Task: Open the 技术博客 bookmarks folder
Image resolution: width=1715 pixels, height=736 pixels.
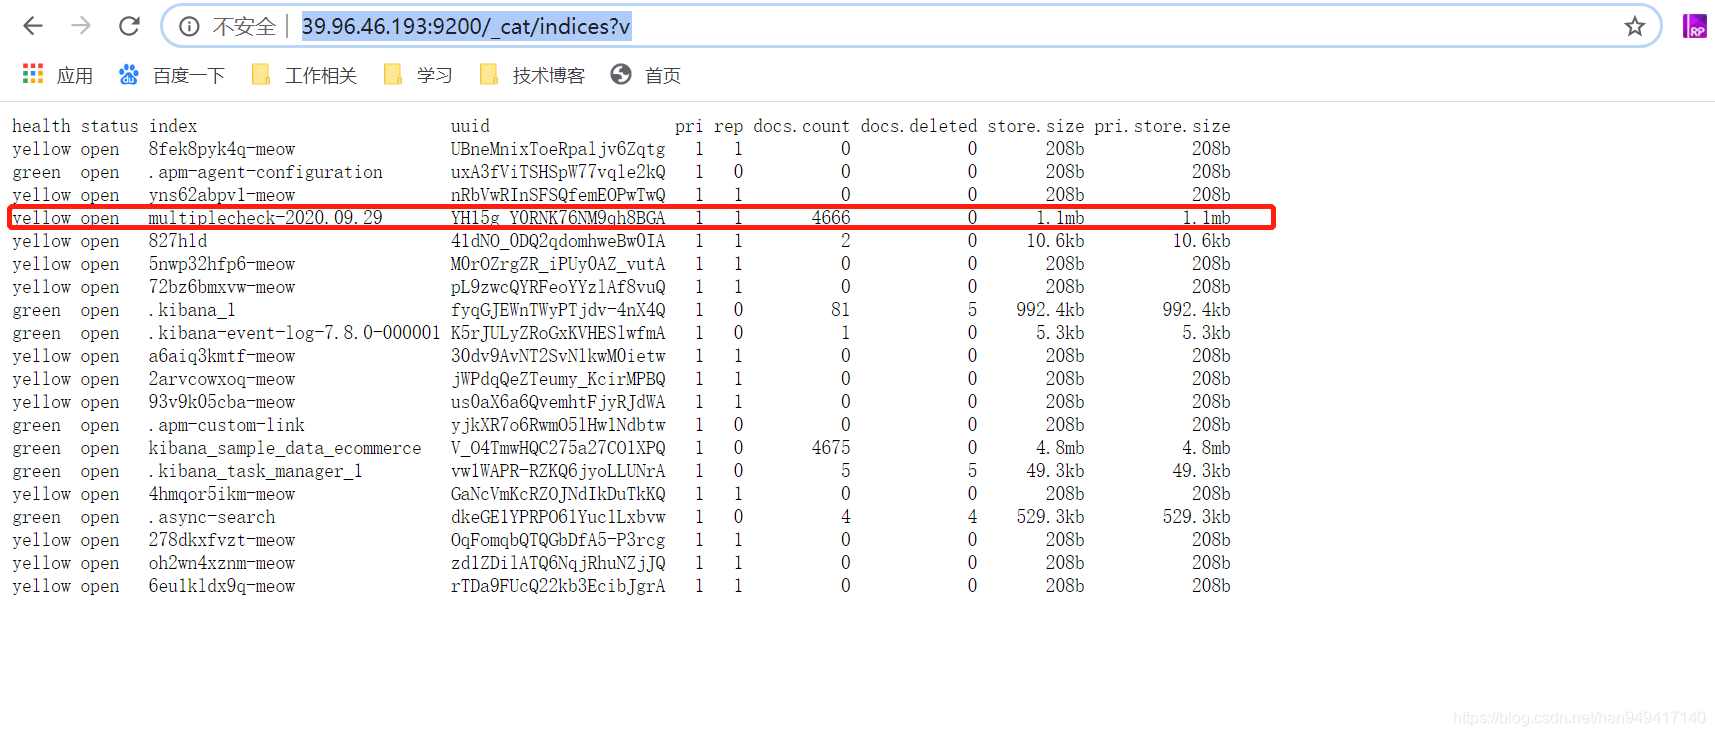Action: click(532, 75)
